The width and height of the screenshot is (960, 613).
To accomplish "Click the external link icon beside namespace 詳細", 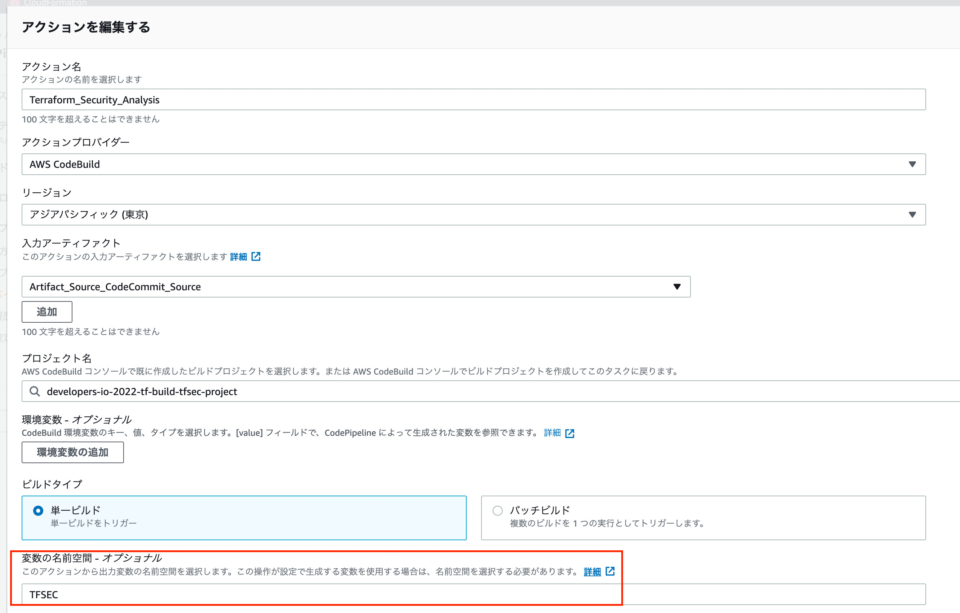I will pos(610,571).
